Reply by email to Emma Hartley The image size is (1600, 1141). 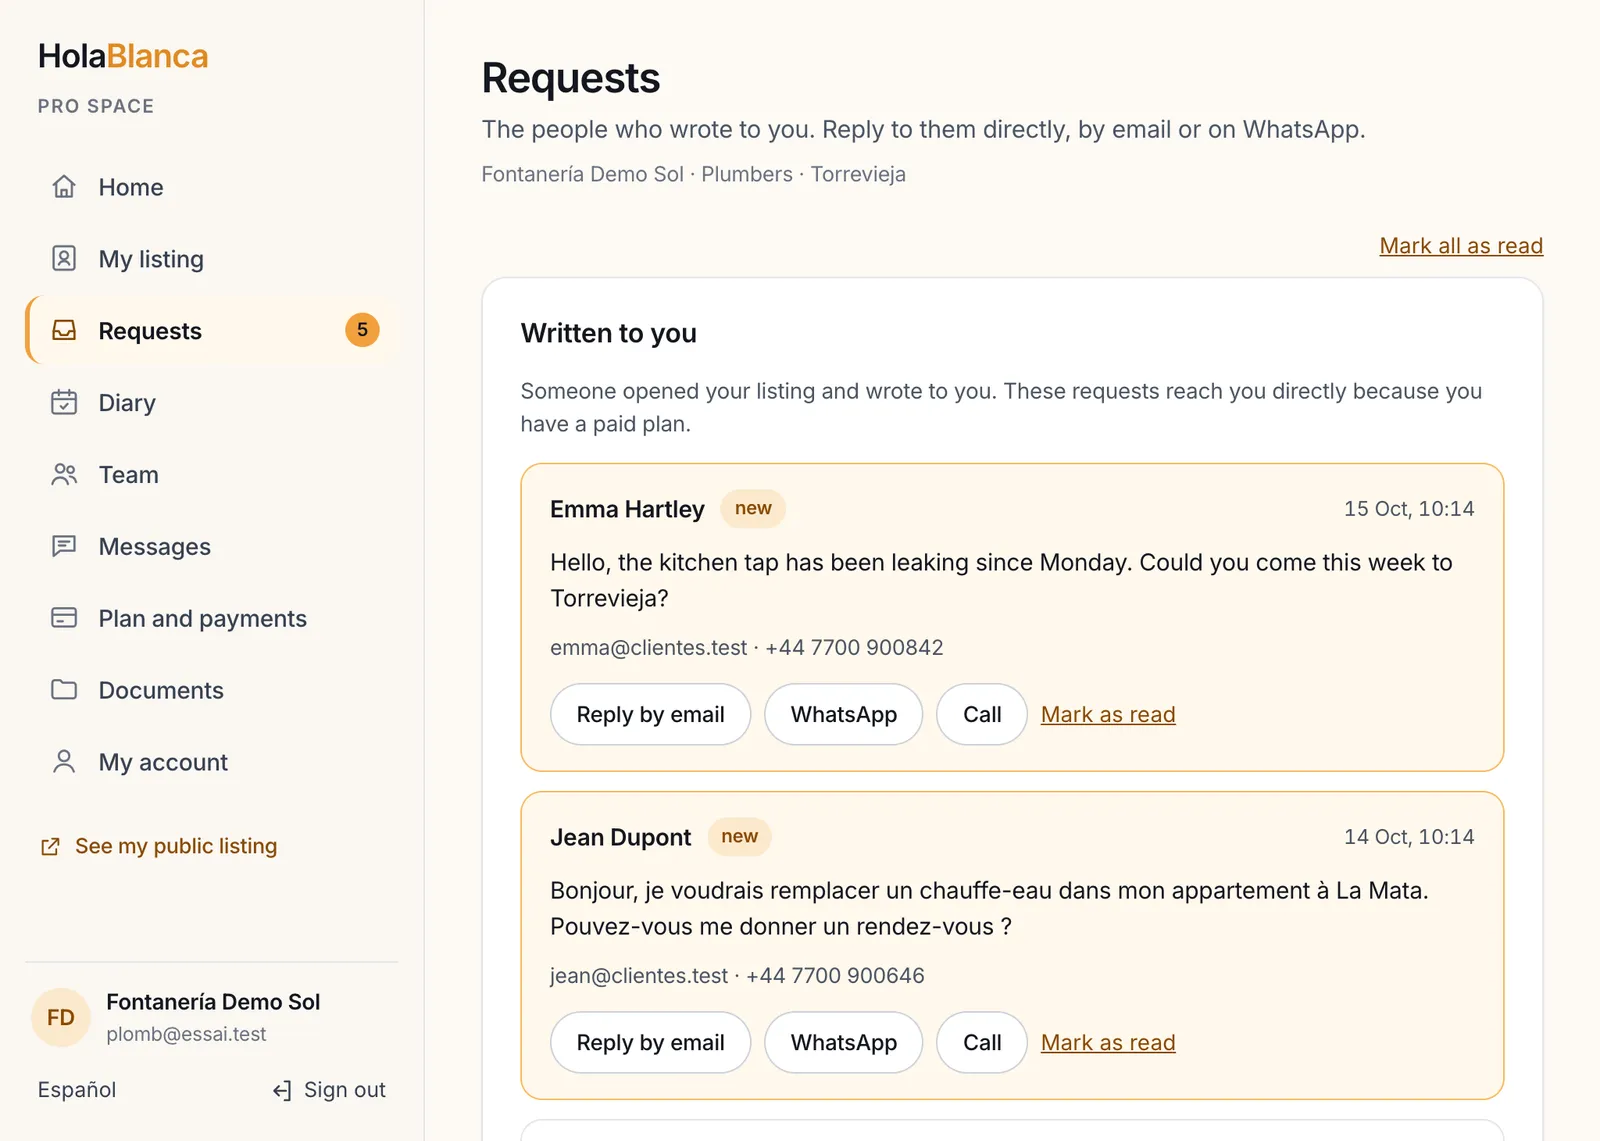click(x=650, y=714)
